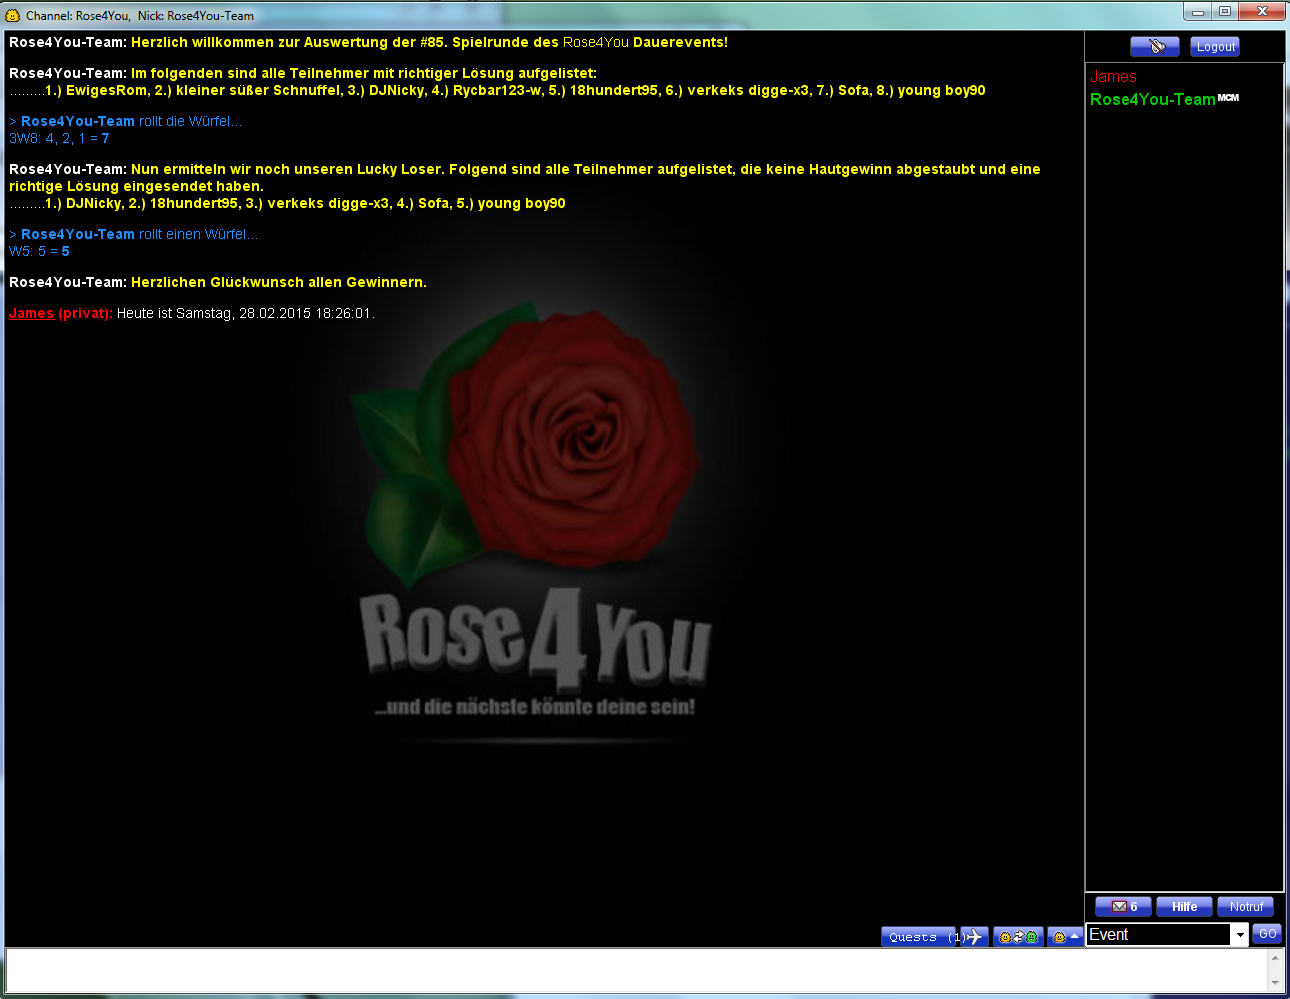
Task: Expand the smiley picker with up arrow
Action: [x=1066, y=937]
